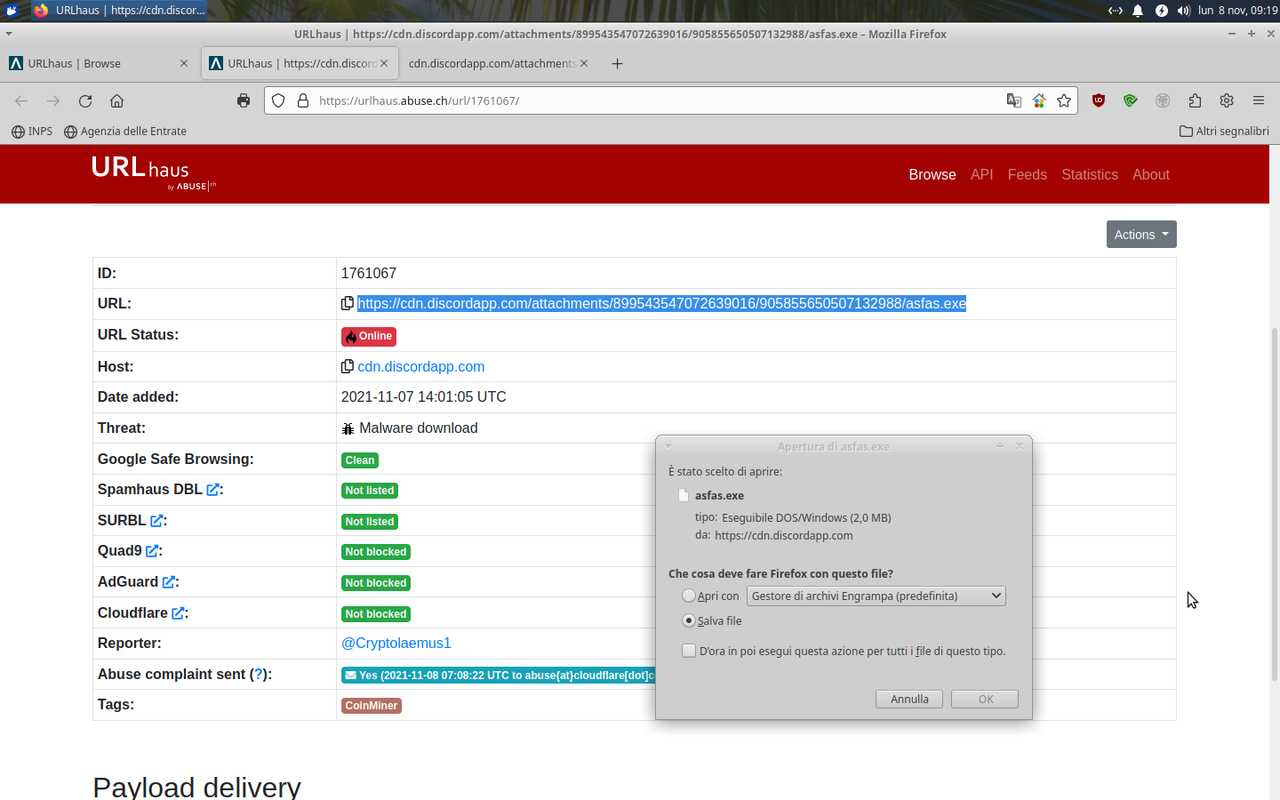This screenshot has width=1280, height=800.
Task: Click the OK button in download dialog
Action: 985,699
